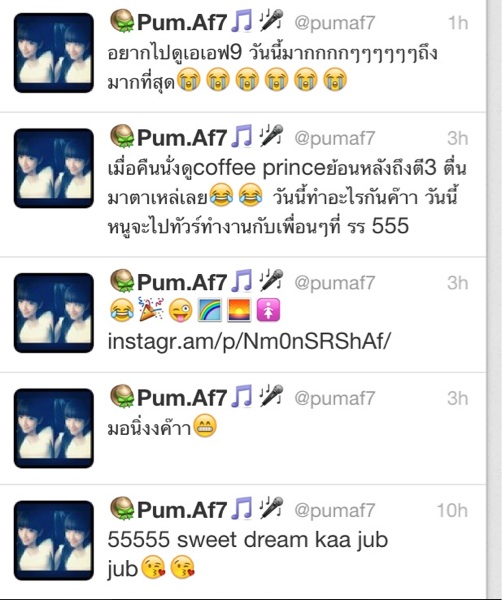This screenshot has width=502, height=600.
Task: Tap the @pumaf7 handle on 10h tweet
Action: click(x=334, y=510)
